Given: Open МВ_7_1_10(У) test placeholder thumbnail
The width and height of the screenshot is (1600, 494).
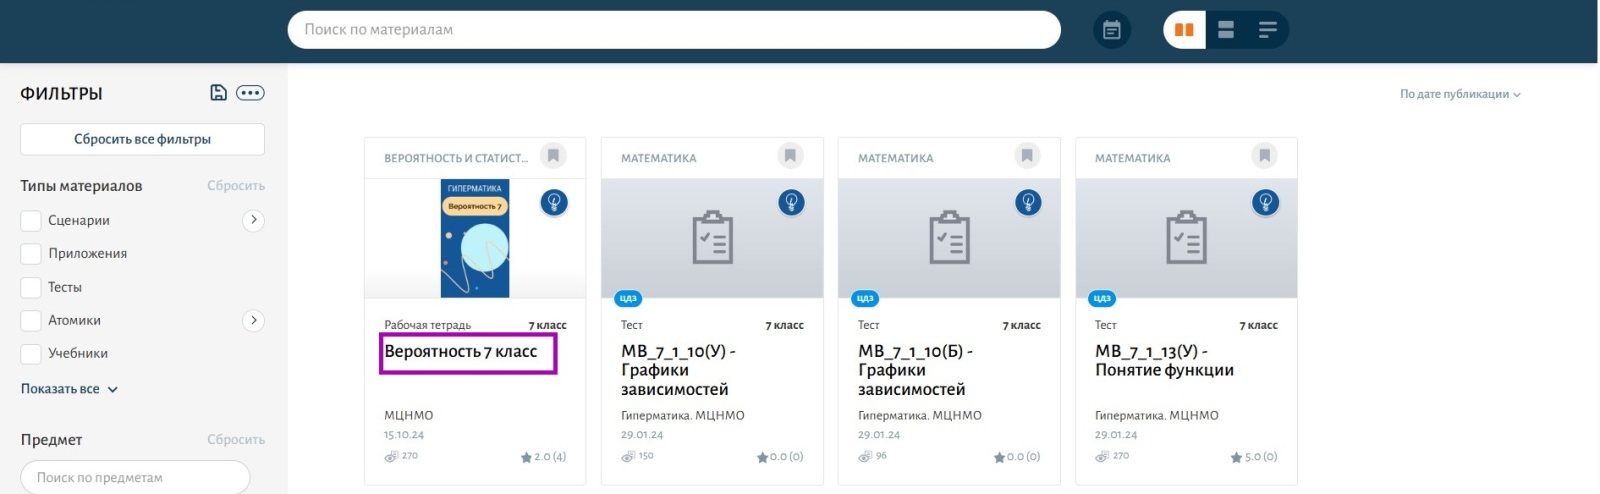Looking at the screenshot, I should (x=712, y=238).
